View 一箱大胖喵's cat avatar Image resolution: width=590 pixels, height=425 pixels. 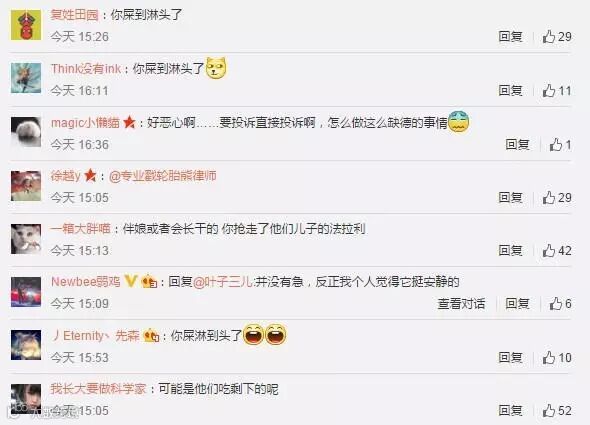26,239
